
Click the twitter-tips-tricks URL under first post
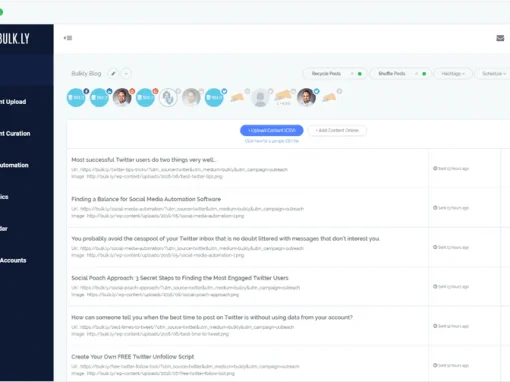pyautogui.click(x=179, y=169)
